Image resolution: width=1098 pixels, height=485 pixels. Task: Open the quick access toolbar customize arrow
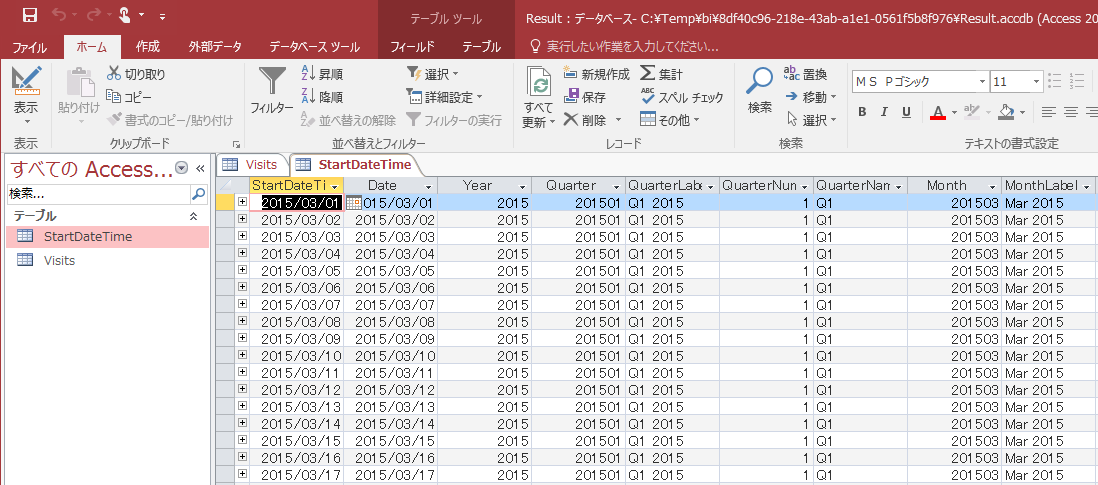[x=162, y=15]
